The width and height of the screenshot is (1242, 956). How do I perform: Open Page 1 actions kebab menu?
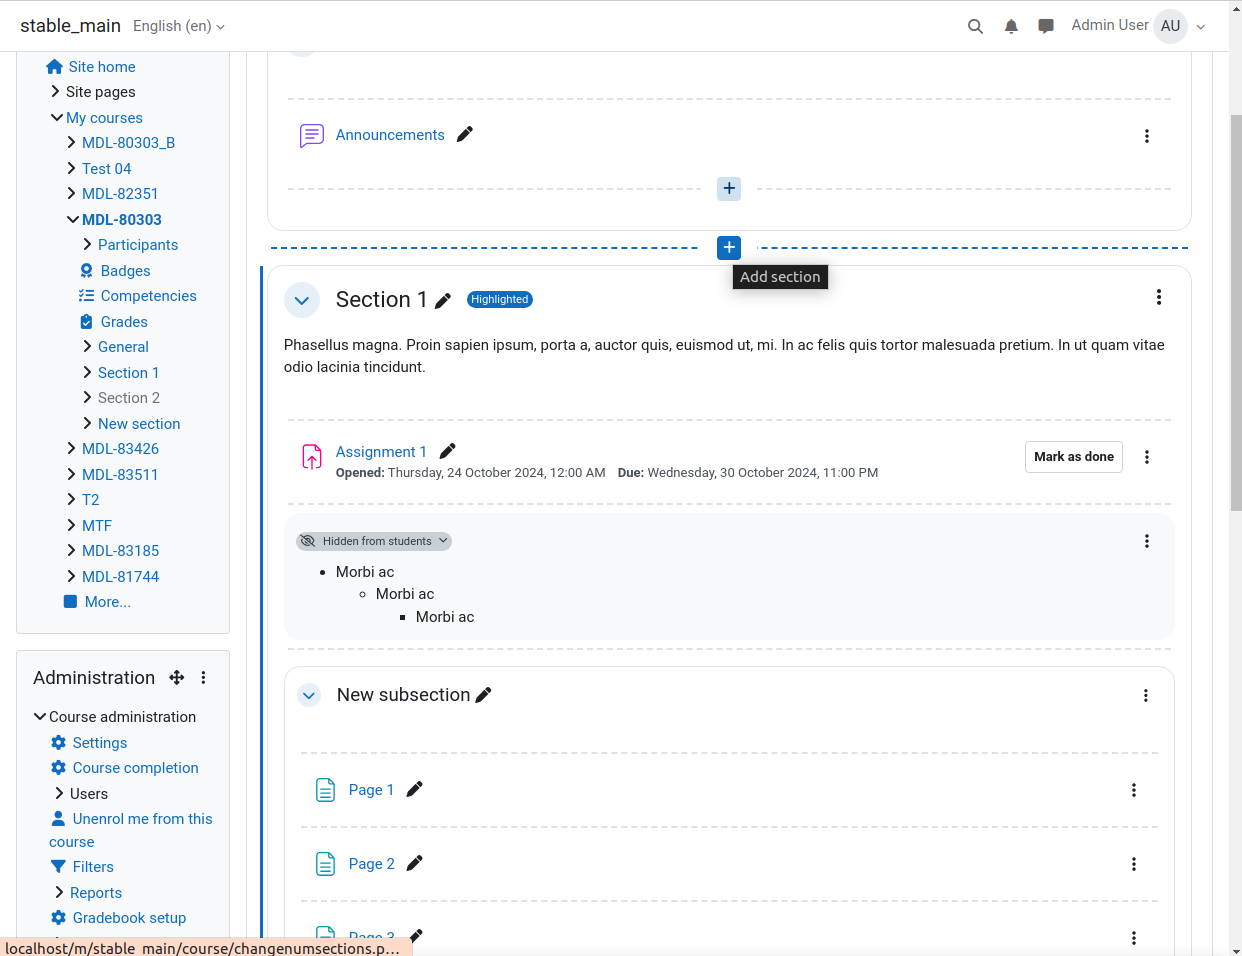pos(1134,790)
